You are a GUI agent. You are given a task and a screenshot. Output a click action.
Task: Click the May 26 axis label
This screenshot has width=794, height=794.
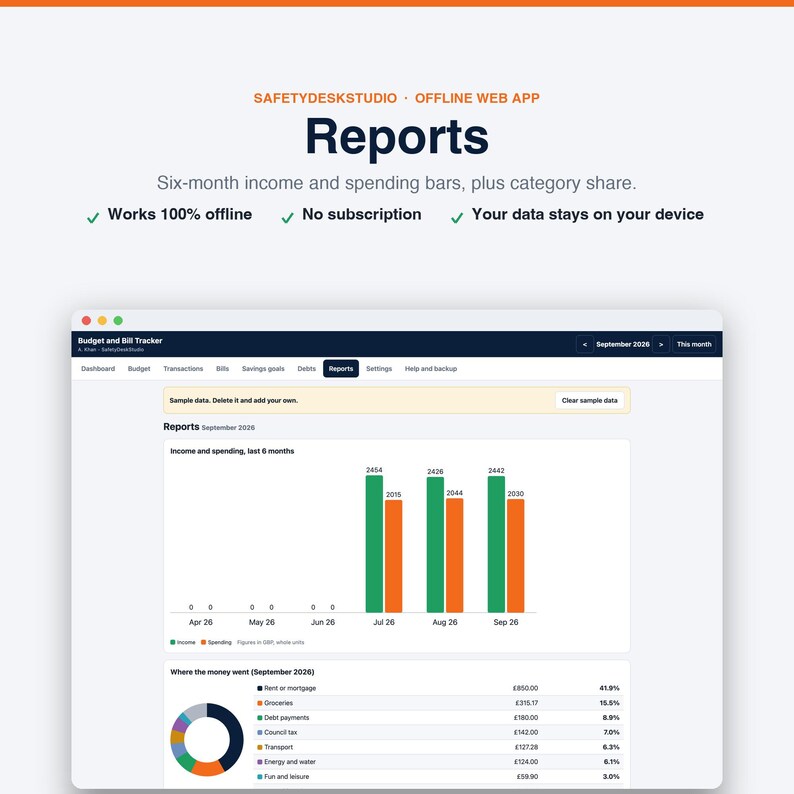[x=262, y=622]
